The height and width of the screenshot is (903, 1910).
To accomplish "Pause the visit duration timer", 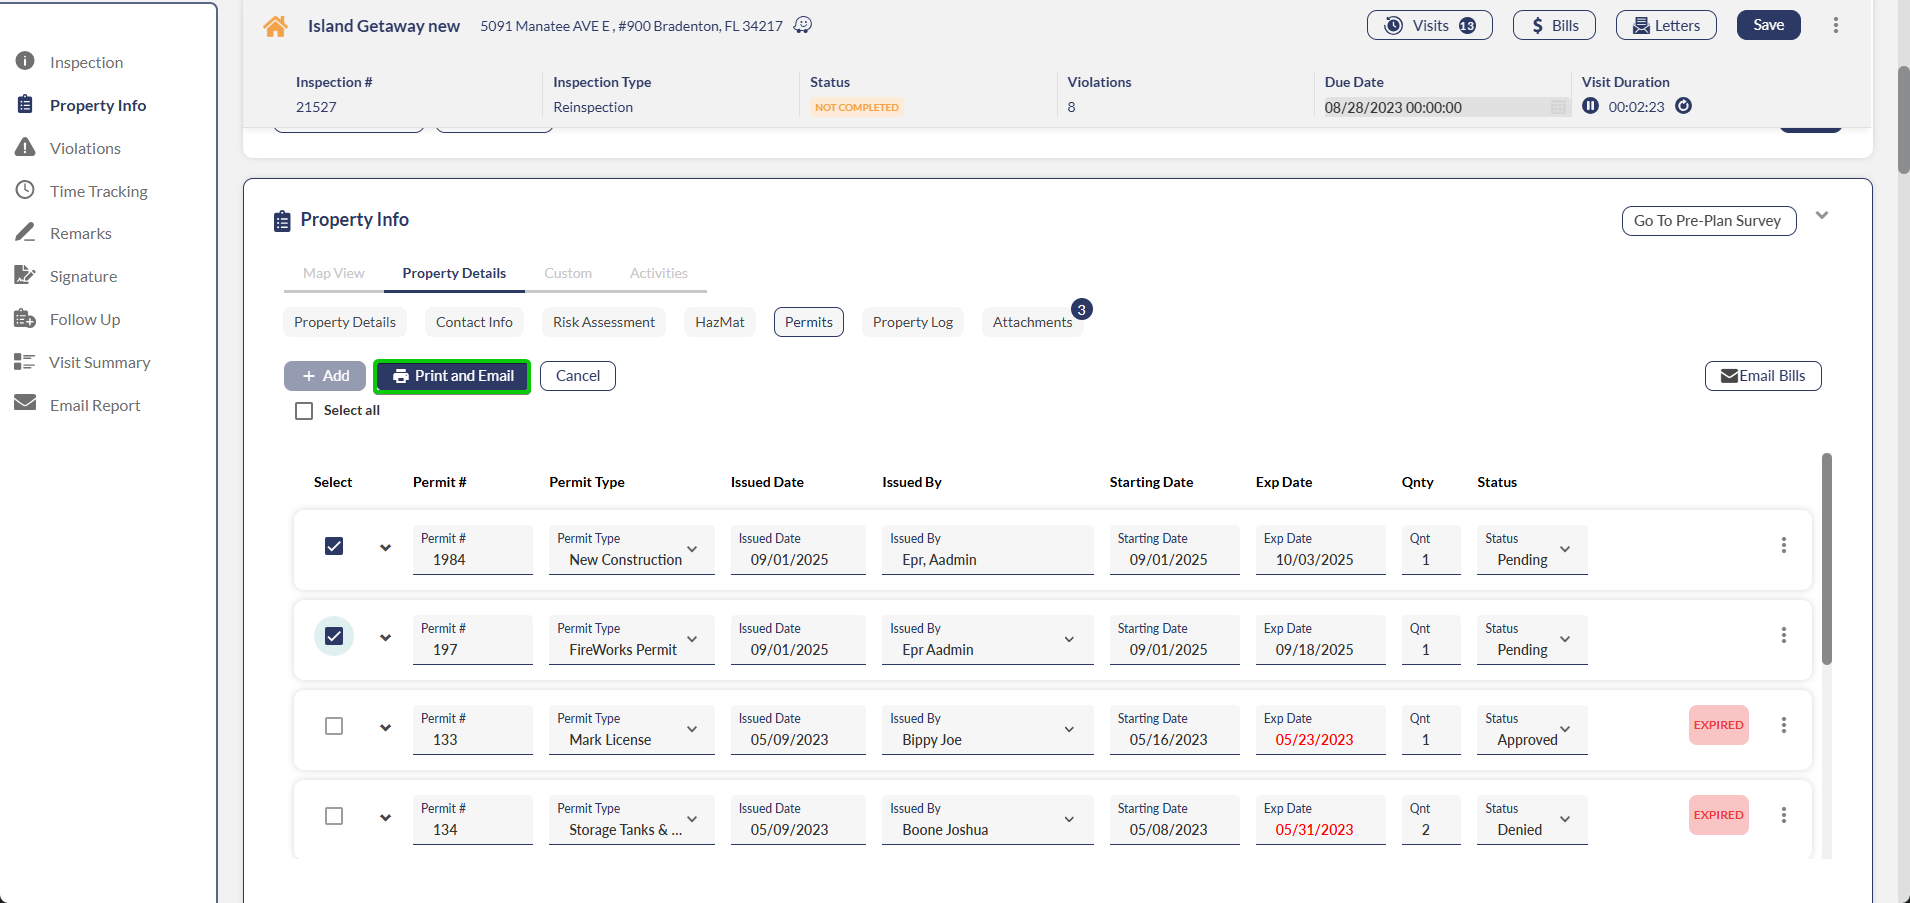I will click(1590, 106).
